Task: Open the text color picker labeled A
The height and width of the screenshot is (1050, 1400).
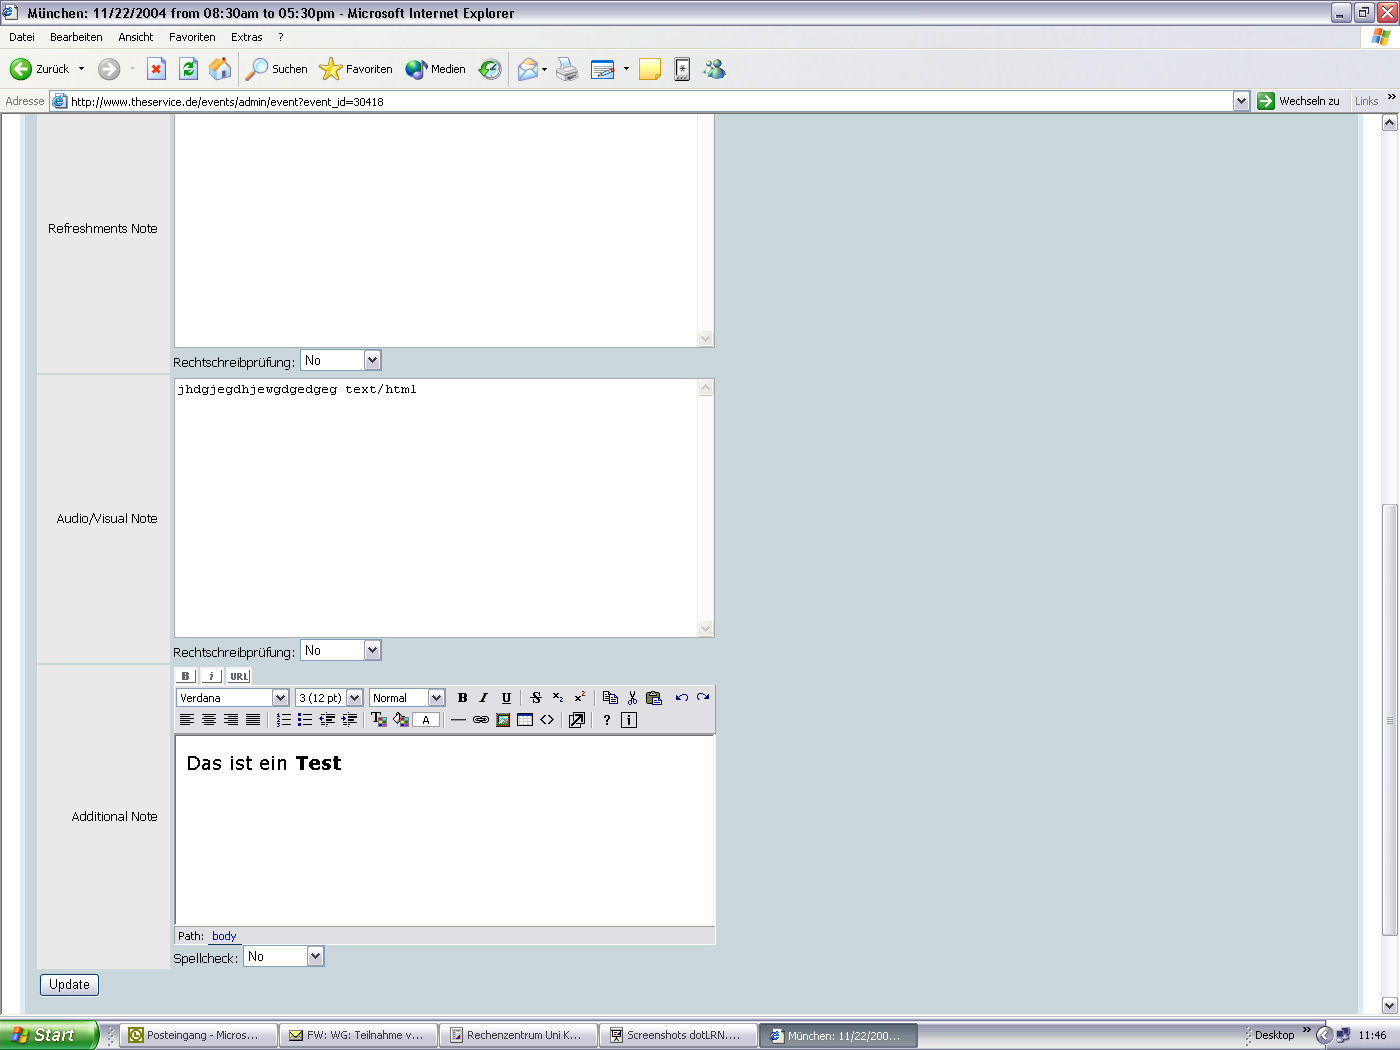Action: [426, 719]
